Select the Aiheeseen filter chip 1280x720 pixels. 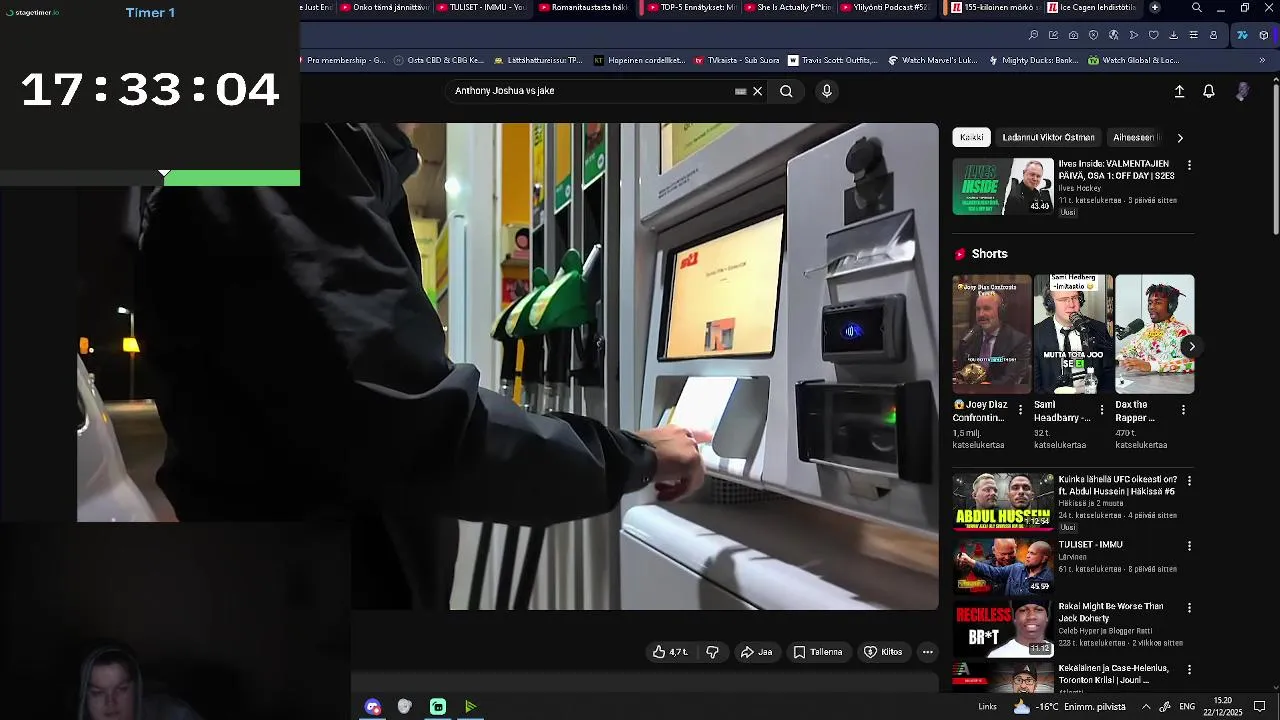point(1135,137)
